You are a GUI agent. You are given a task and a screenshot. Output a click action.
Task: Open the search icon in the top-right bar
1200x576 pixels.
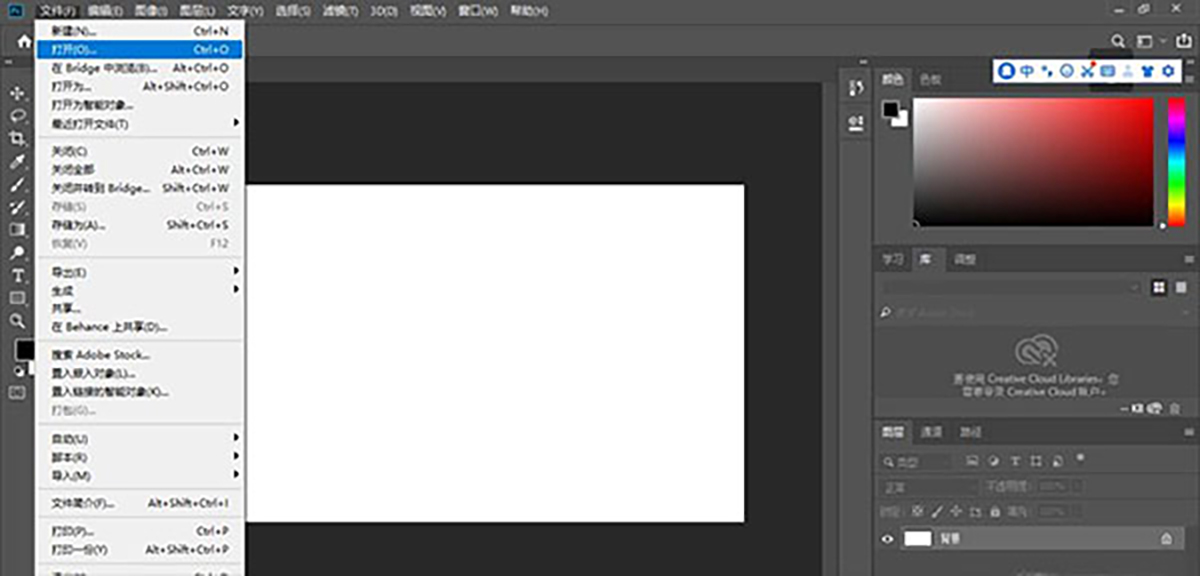(1119, 41)
